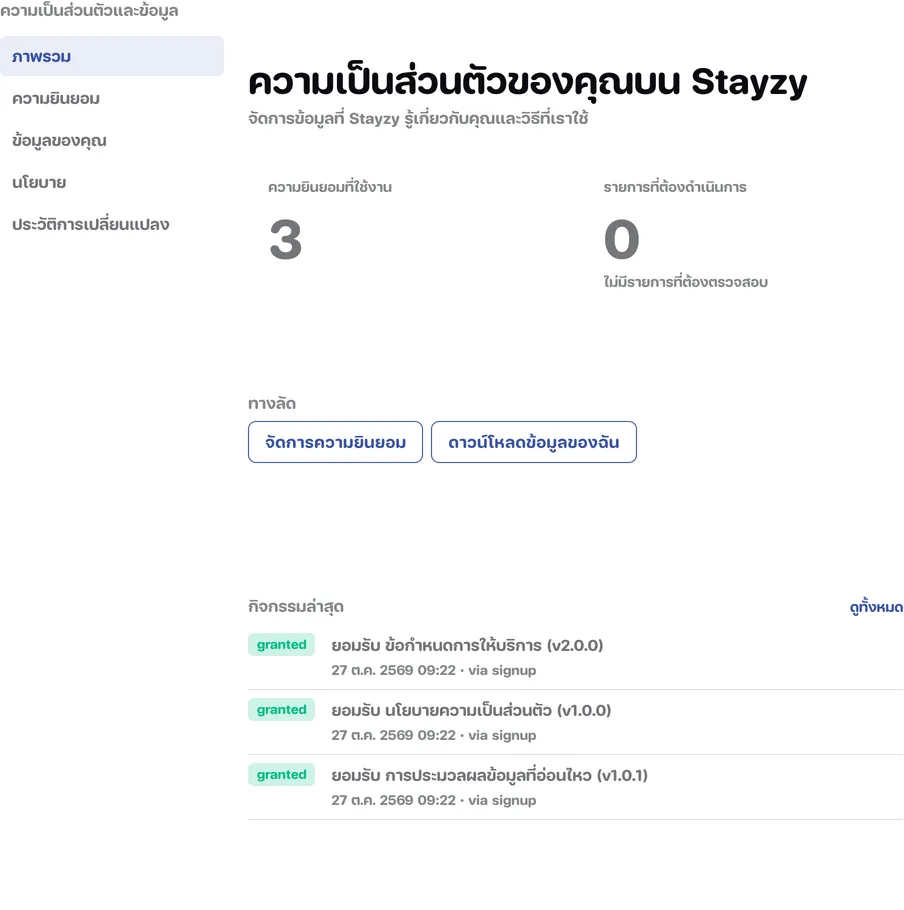Click the ความเป็นส่วนตัวและข้อมูล header text

[x=89, y=10]
